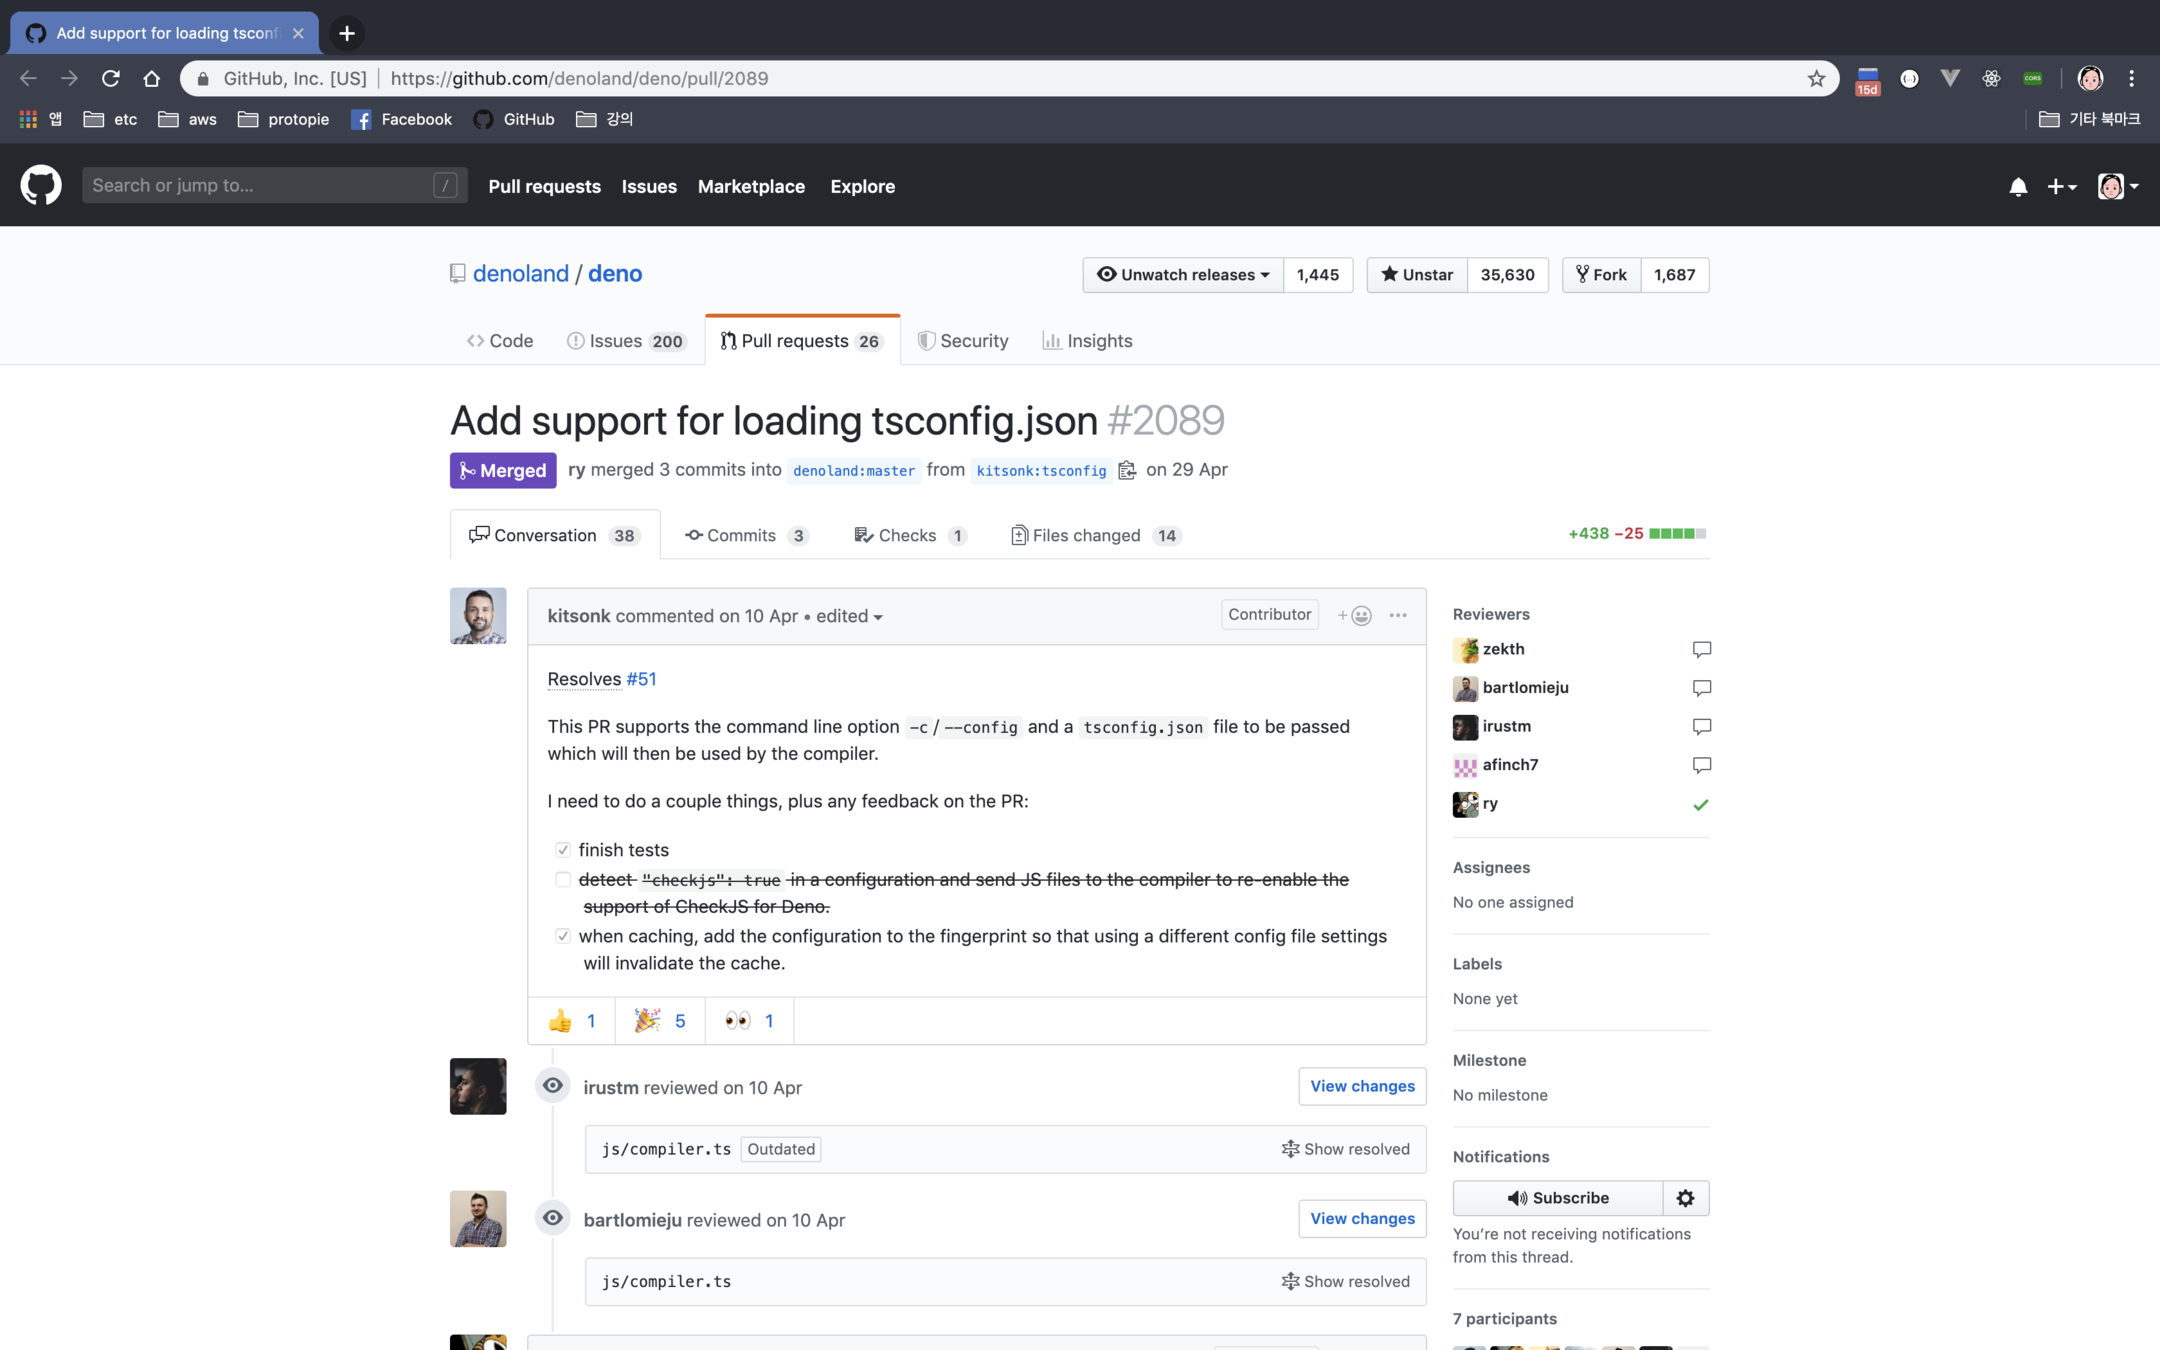
Task: Open the comment's three-dot options menu
Action: [1398, 615]
